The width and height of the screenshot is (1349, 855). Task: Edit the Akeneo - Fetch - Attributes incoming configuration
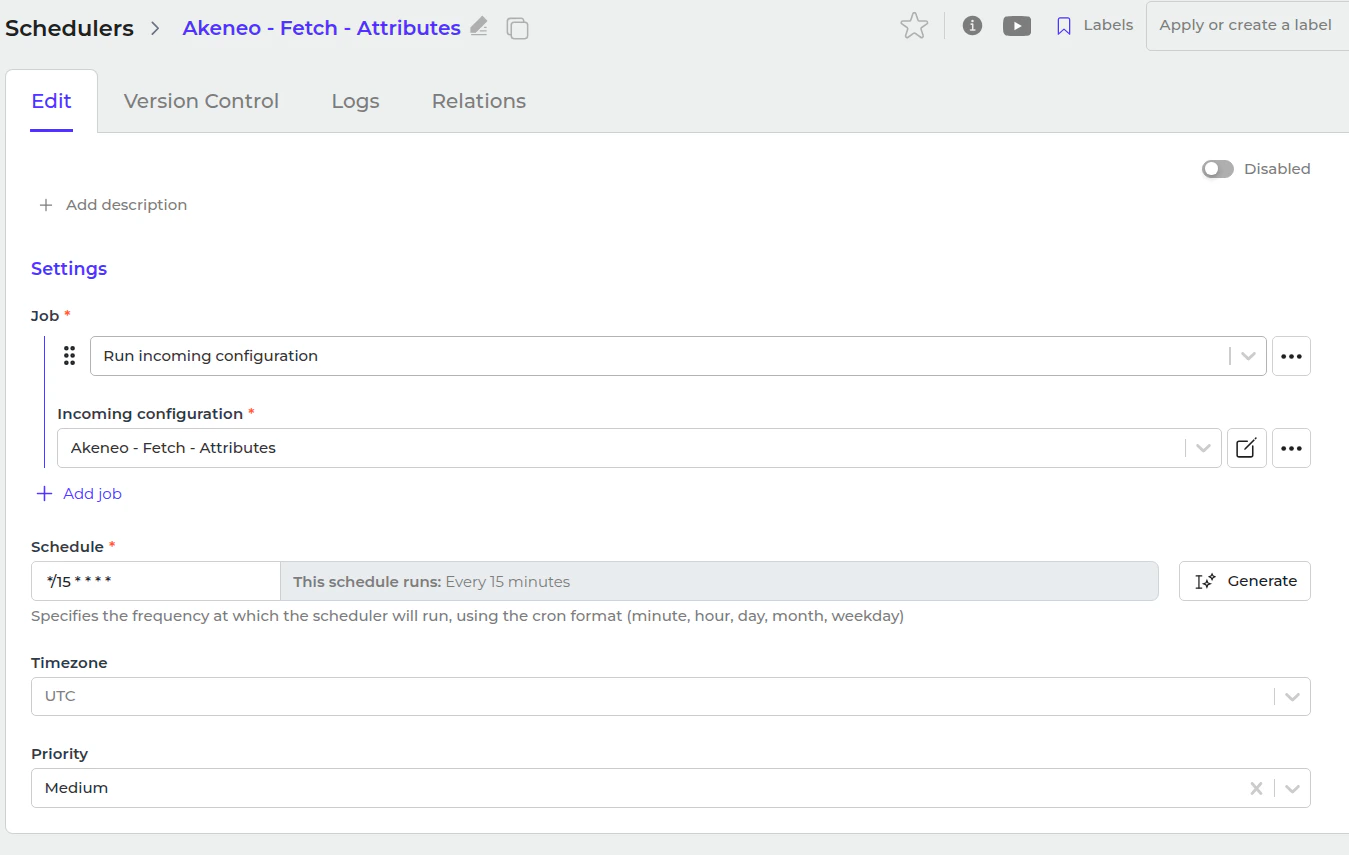(x=1246, y=448)
